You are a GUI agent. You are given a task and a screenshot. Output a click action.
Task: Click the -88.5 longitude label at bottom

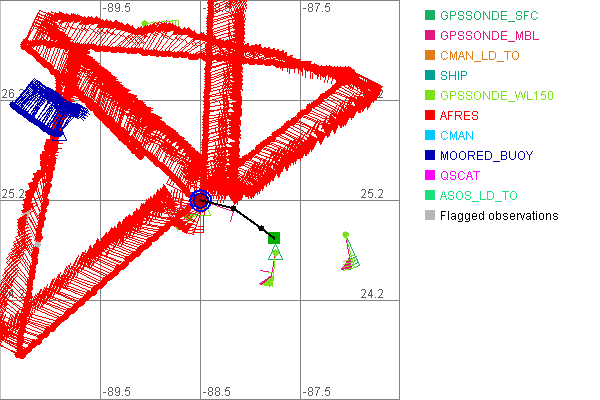(217, 391)
